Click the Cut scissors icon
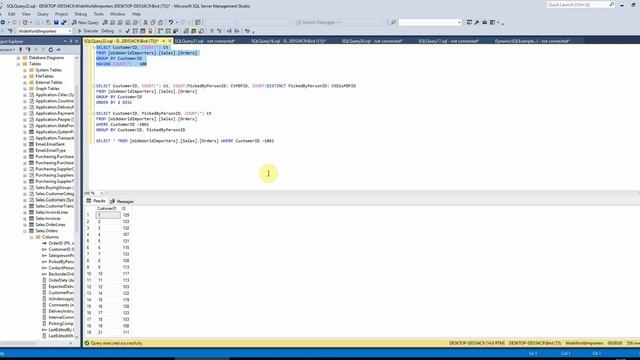 [x=145, y=22]
